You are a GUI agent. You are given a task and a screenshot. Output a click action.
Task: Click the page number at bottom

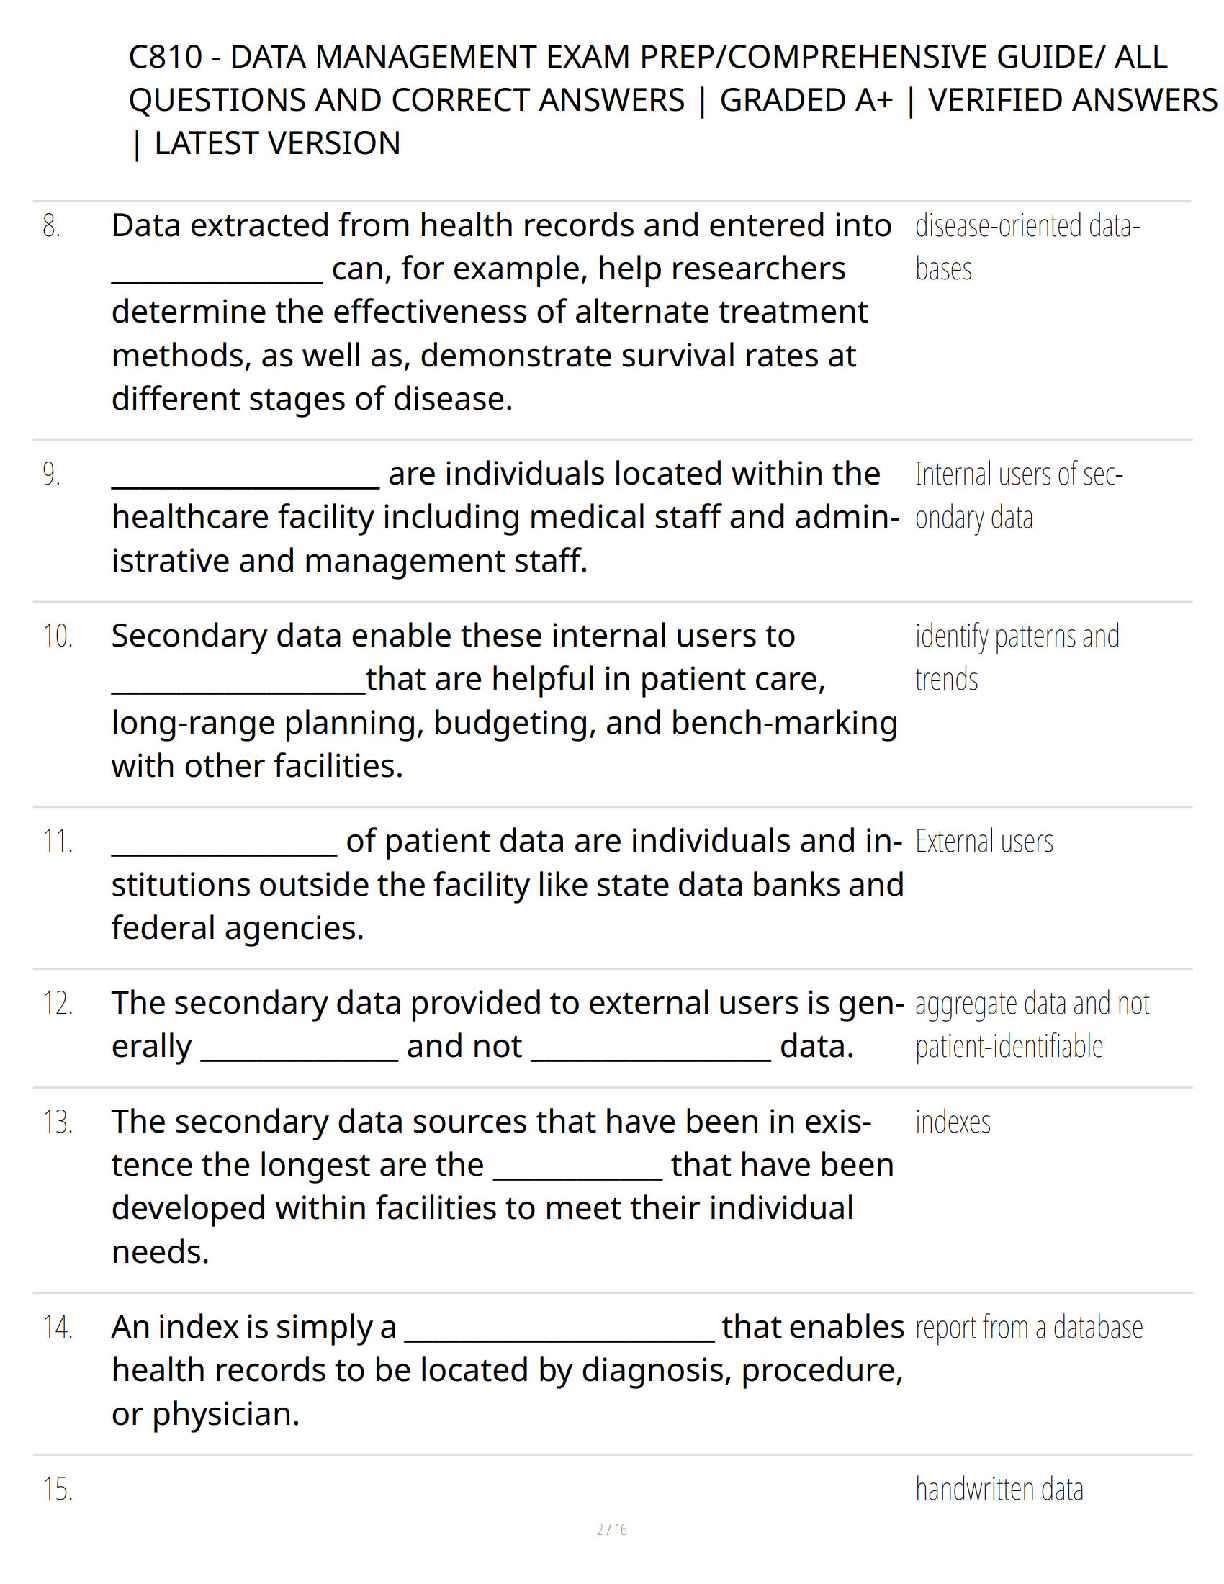[611, 1529]
